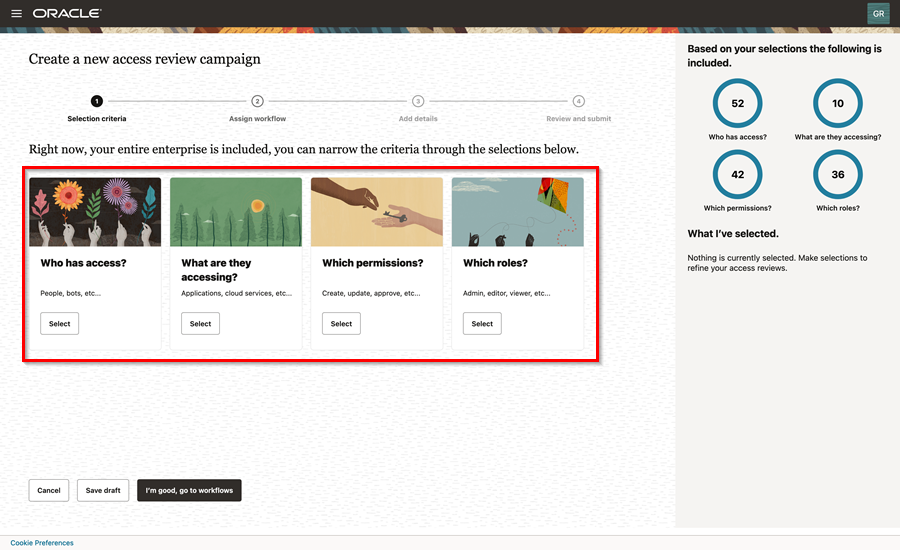The image size is (900, 550).
Task: Click Create, update, approve, etc... description
Action: 371,293
